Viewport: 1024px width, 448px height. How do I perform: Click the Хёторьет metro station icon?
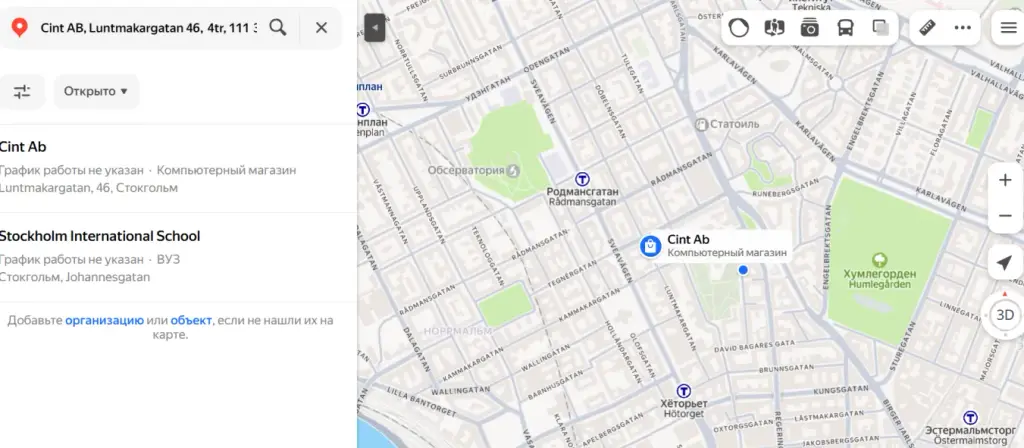pos(684,391)
